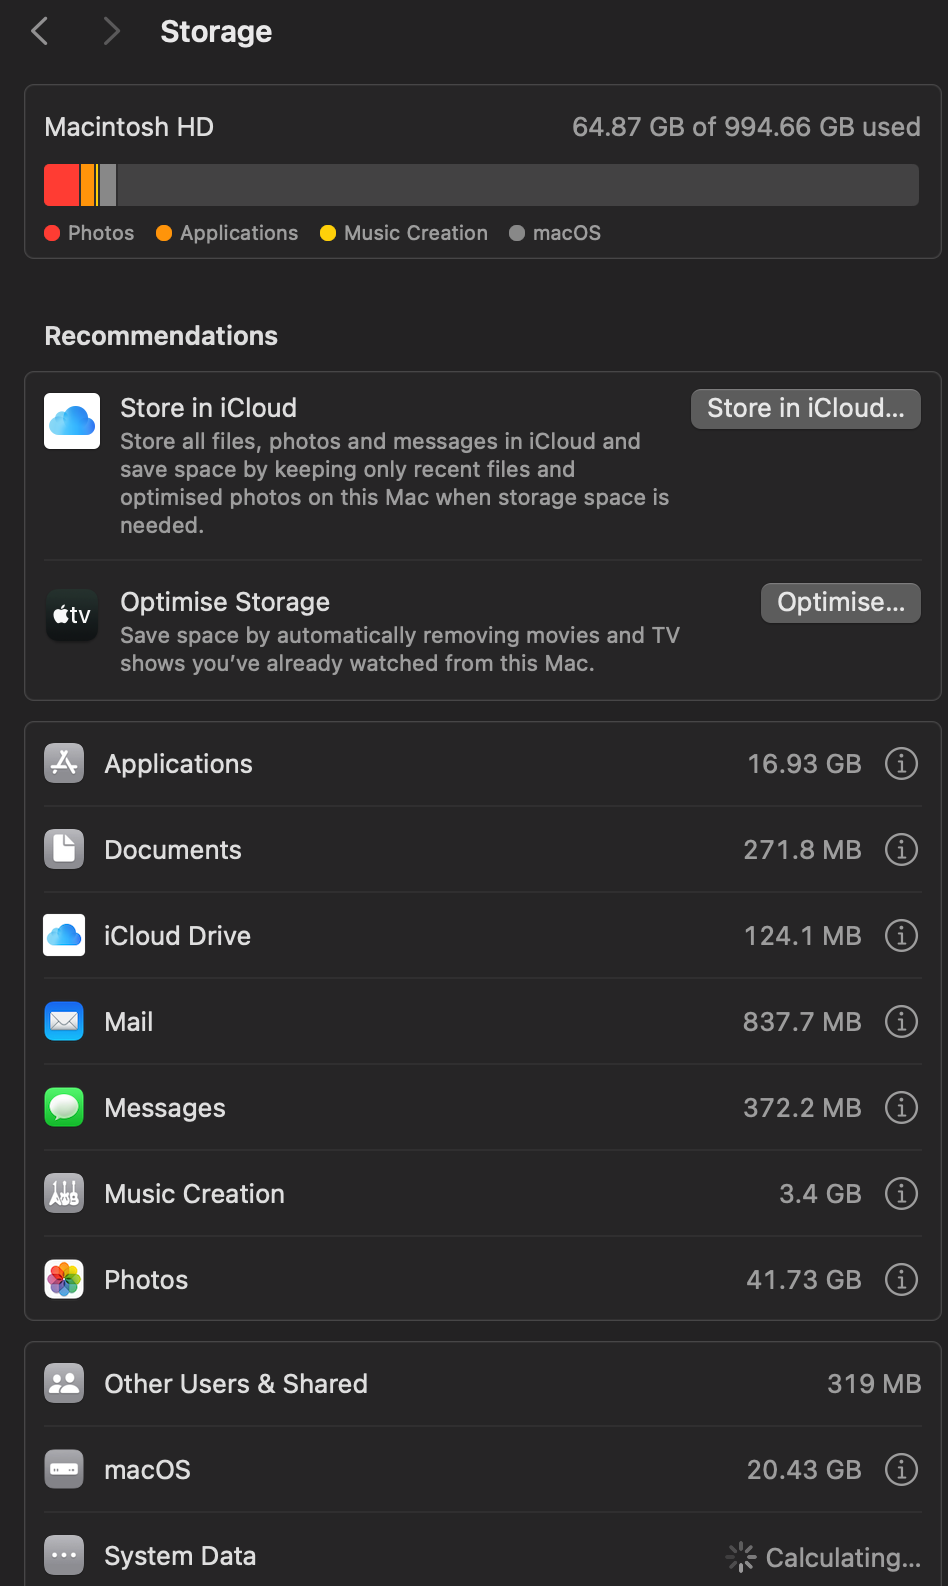The height and width of the screenshot is (1586, 948).
Task: Click the 16.93 GB size value
Action: (805, 764)
